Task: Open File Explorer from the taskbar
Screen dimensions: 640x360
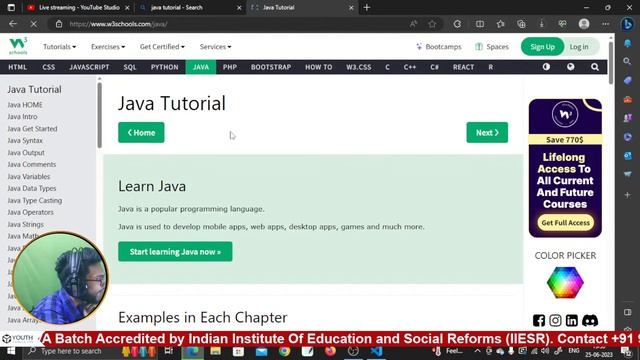Action: (216, 351)
